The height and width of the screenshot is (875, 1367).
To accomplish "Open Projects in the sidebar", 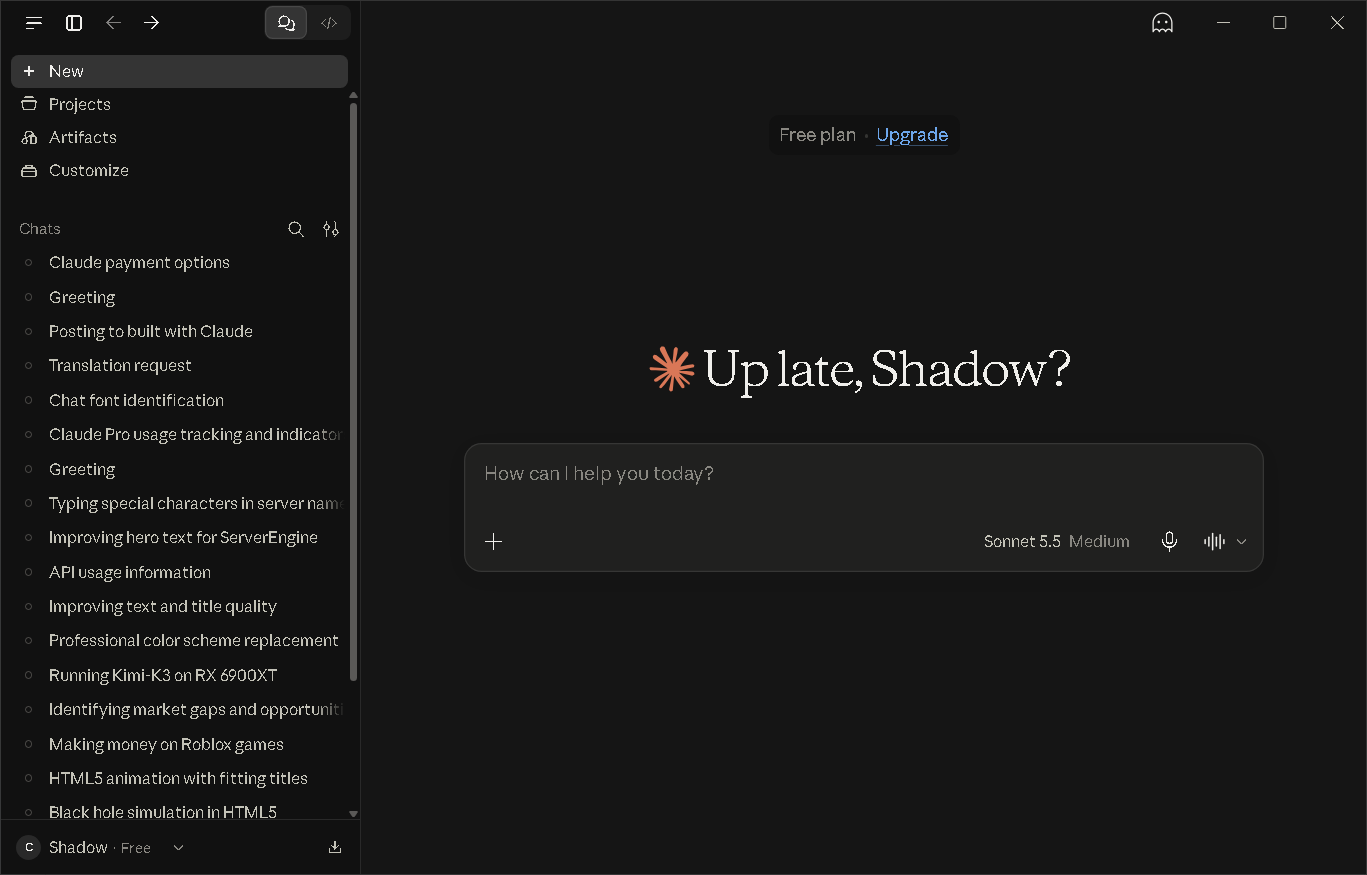I will 179,104.
